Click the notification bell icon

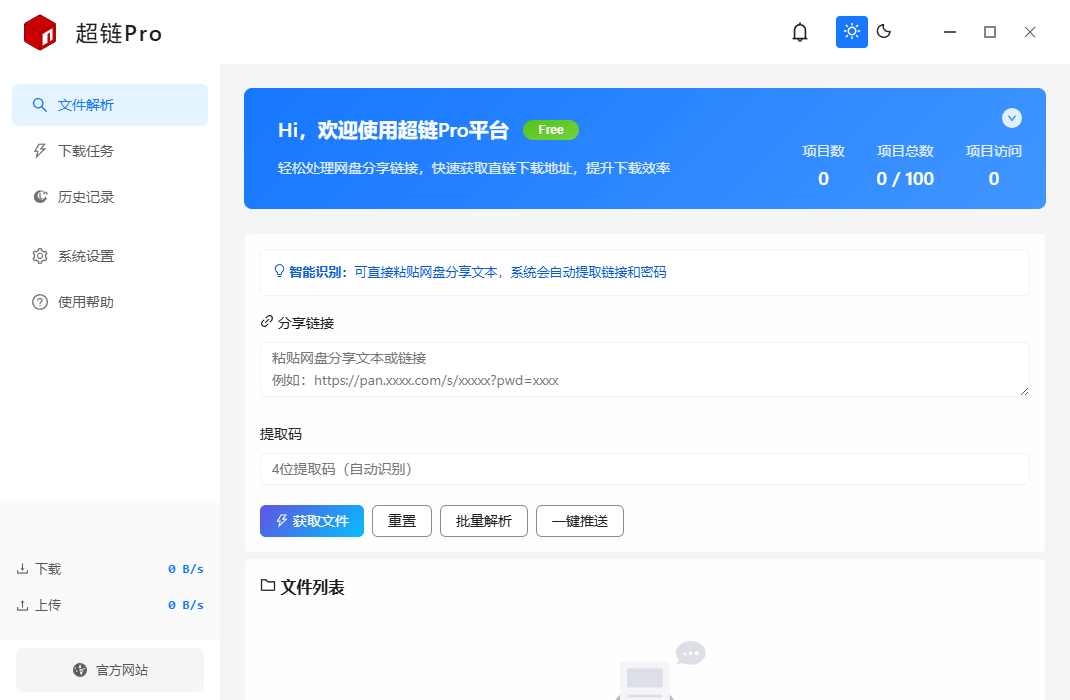pos(799,31)
